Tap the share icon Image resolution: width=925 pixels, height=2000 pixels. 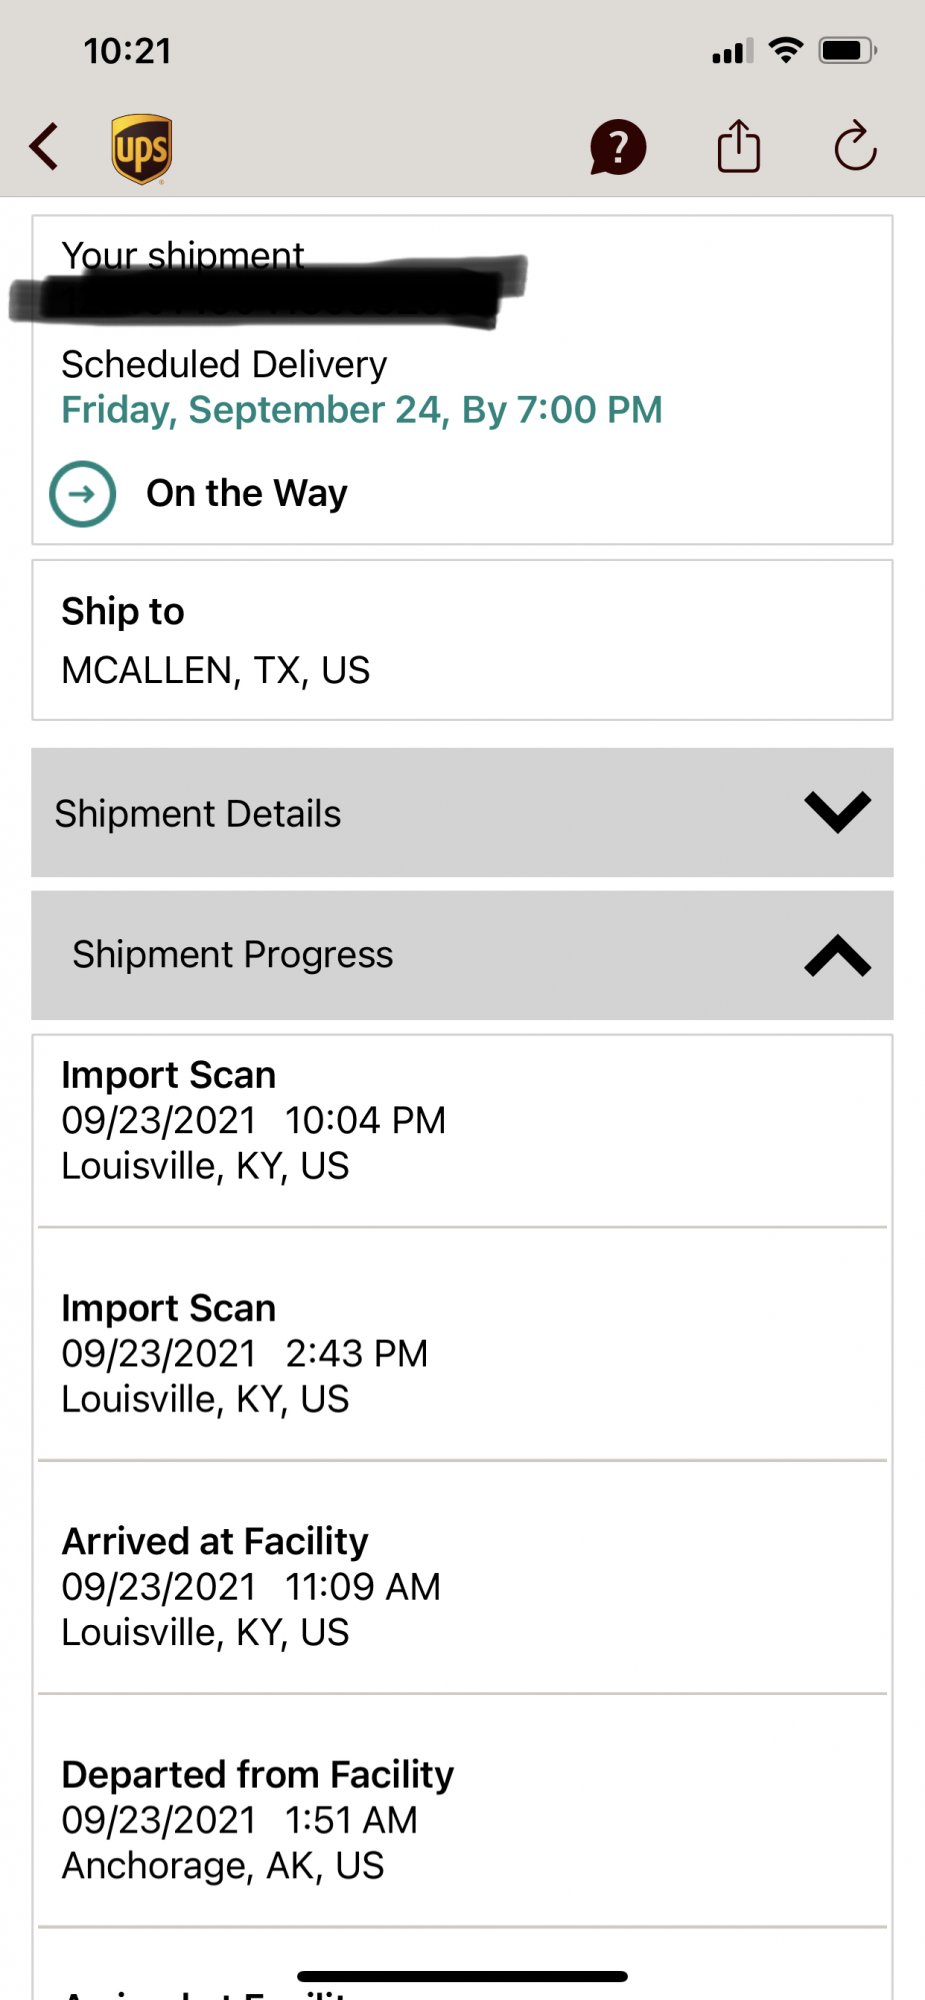click(x=739, y=147)
